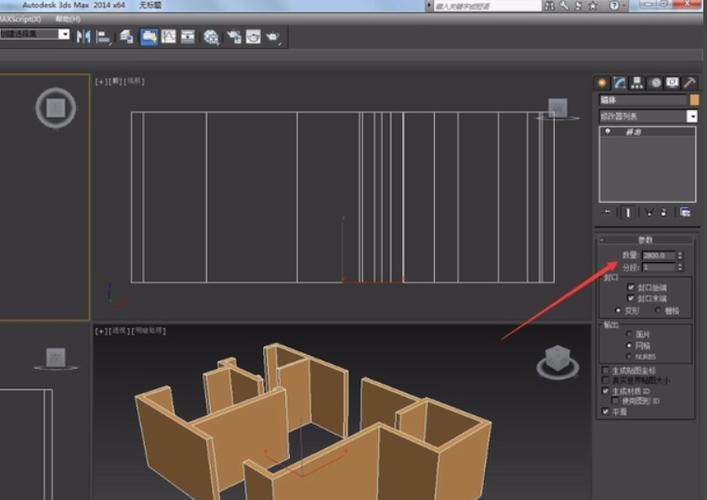The height and width of the screenshot is (500, 707).
Task: Click the Pin Stack icon
Action: (x=608, y=212)
